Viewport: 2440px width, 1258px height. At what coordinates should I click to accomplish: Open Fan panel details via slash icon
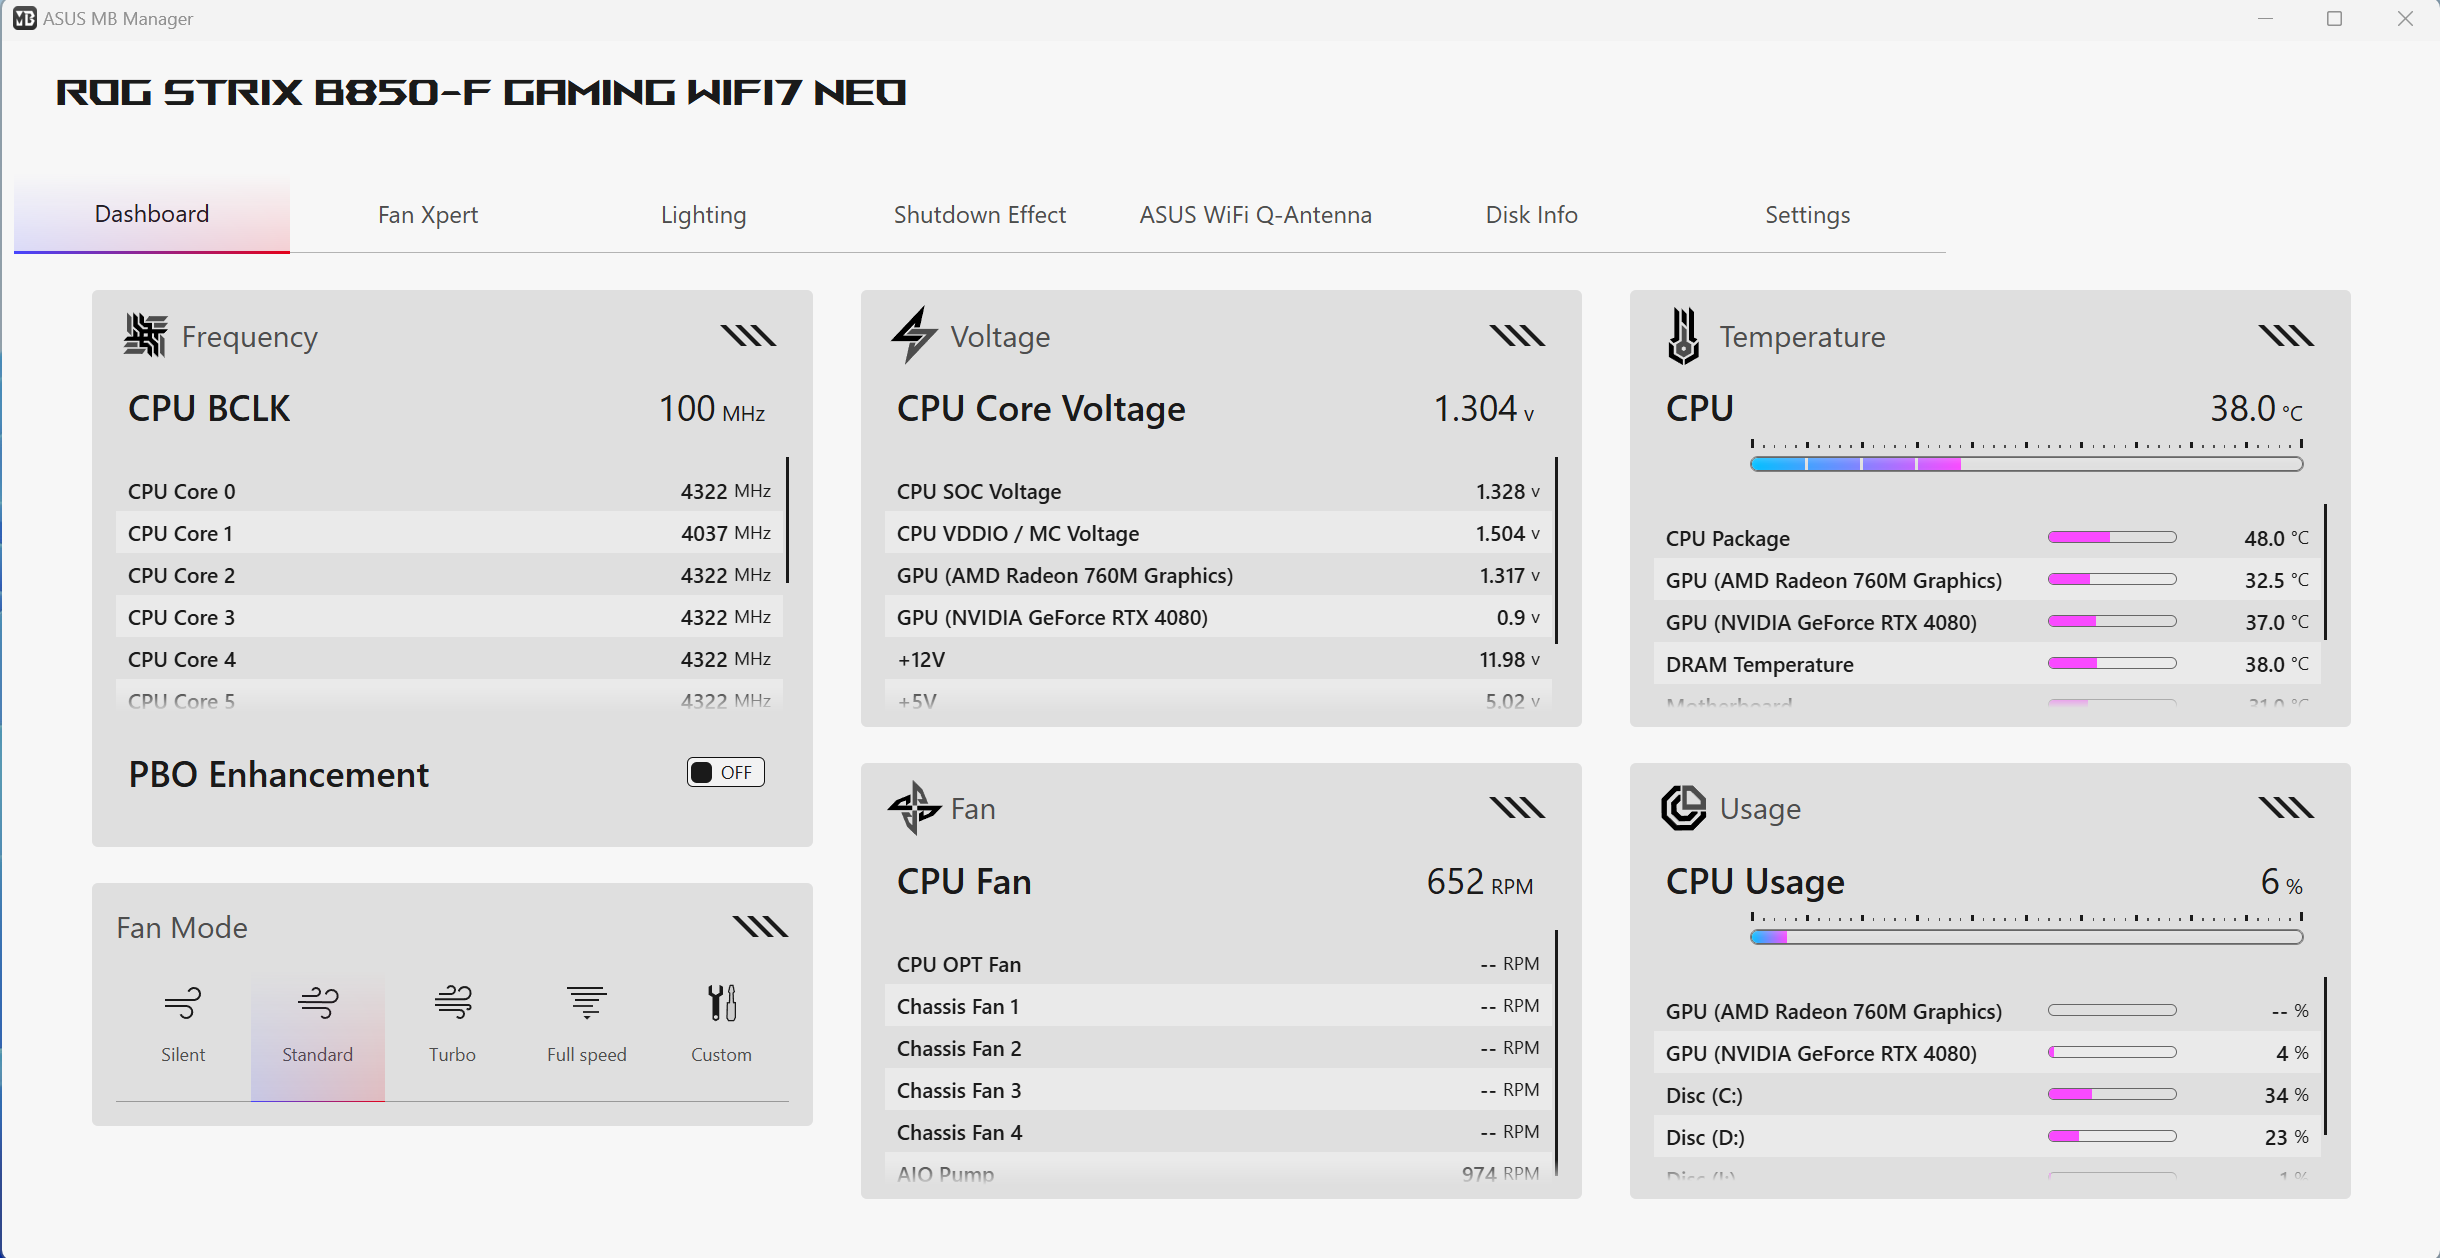pyautogui.click(x=1517, y=807)
